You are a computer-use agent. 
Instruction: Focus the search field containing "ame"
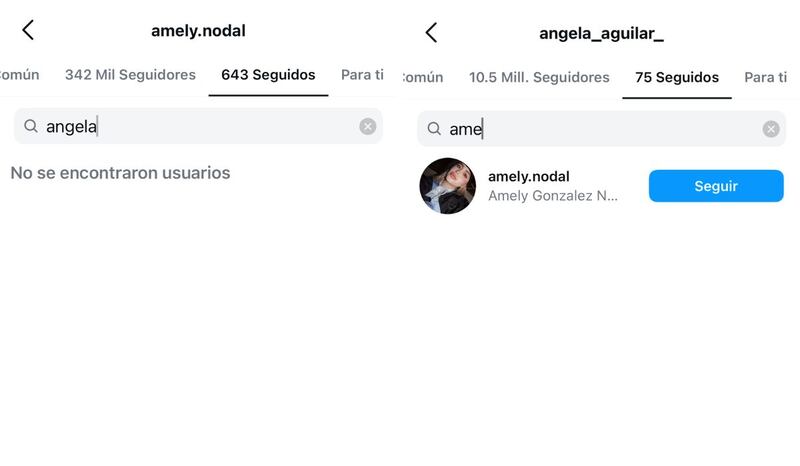coord(600,129)
